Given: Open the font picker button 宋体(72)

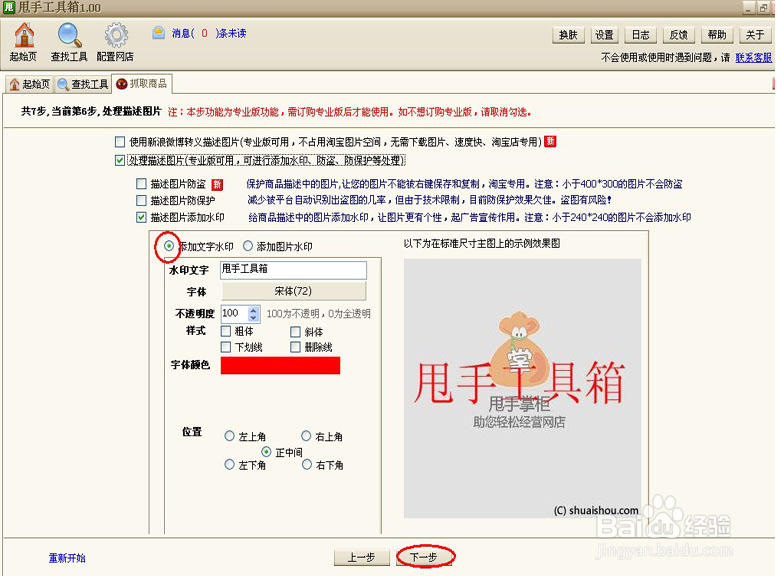Looking at the screenshot, I should (x=293, y=291).
